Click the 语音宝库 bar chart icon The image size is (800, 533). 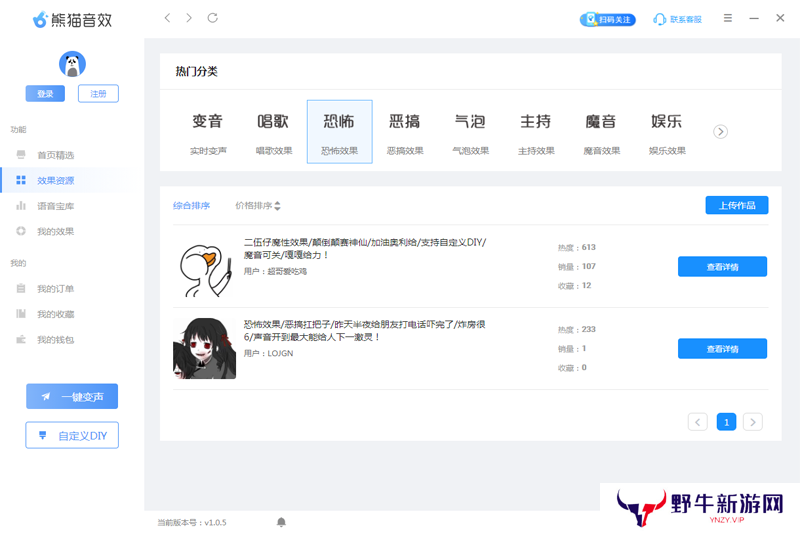pos(21,206)
